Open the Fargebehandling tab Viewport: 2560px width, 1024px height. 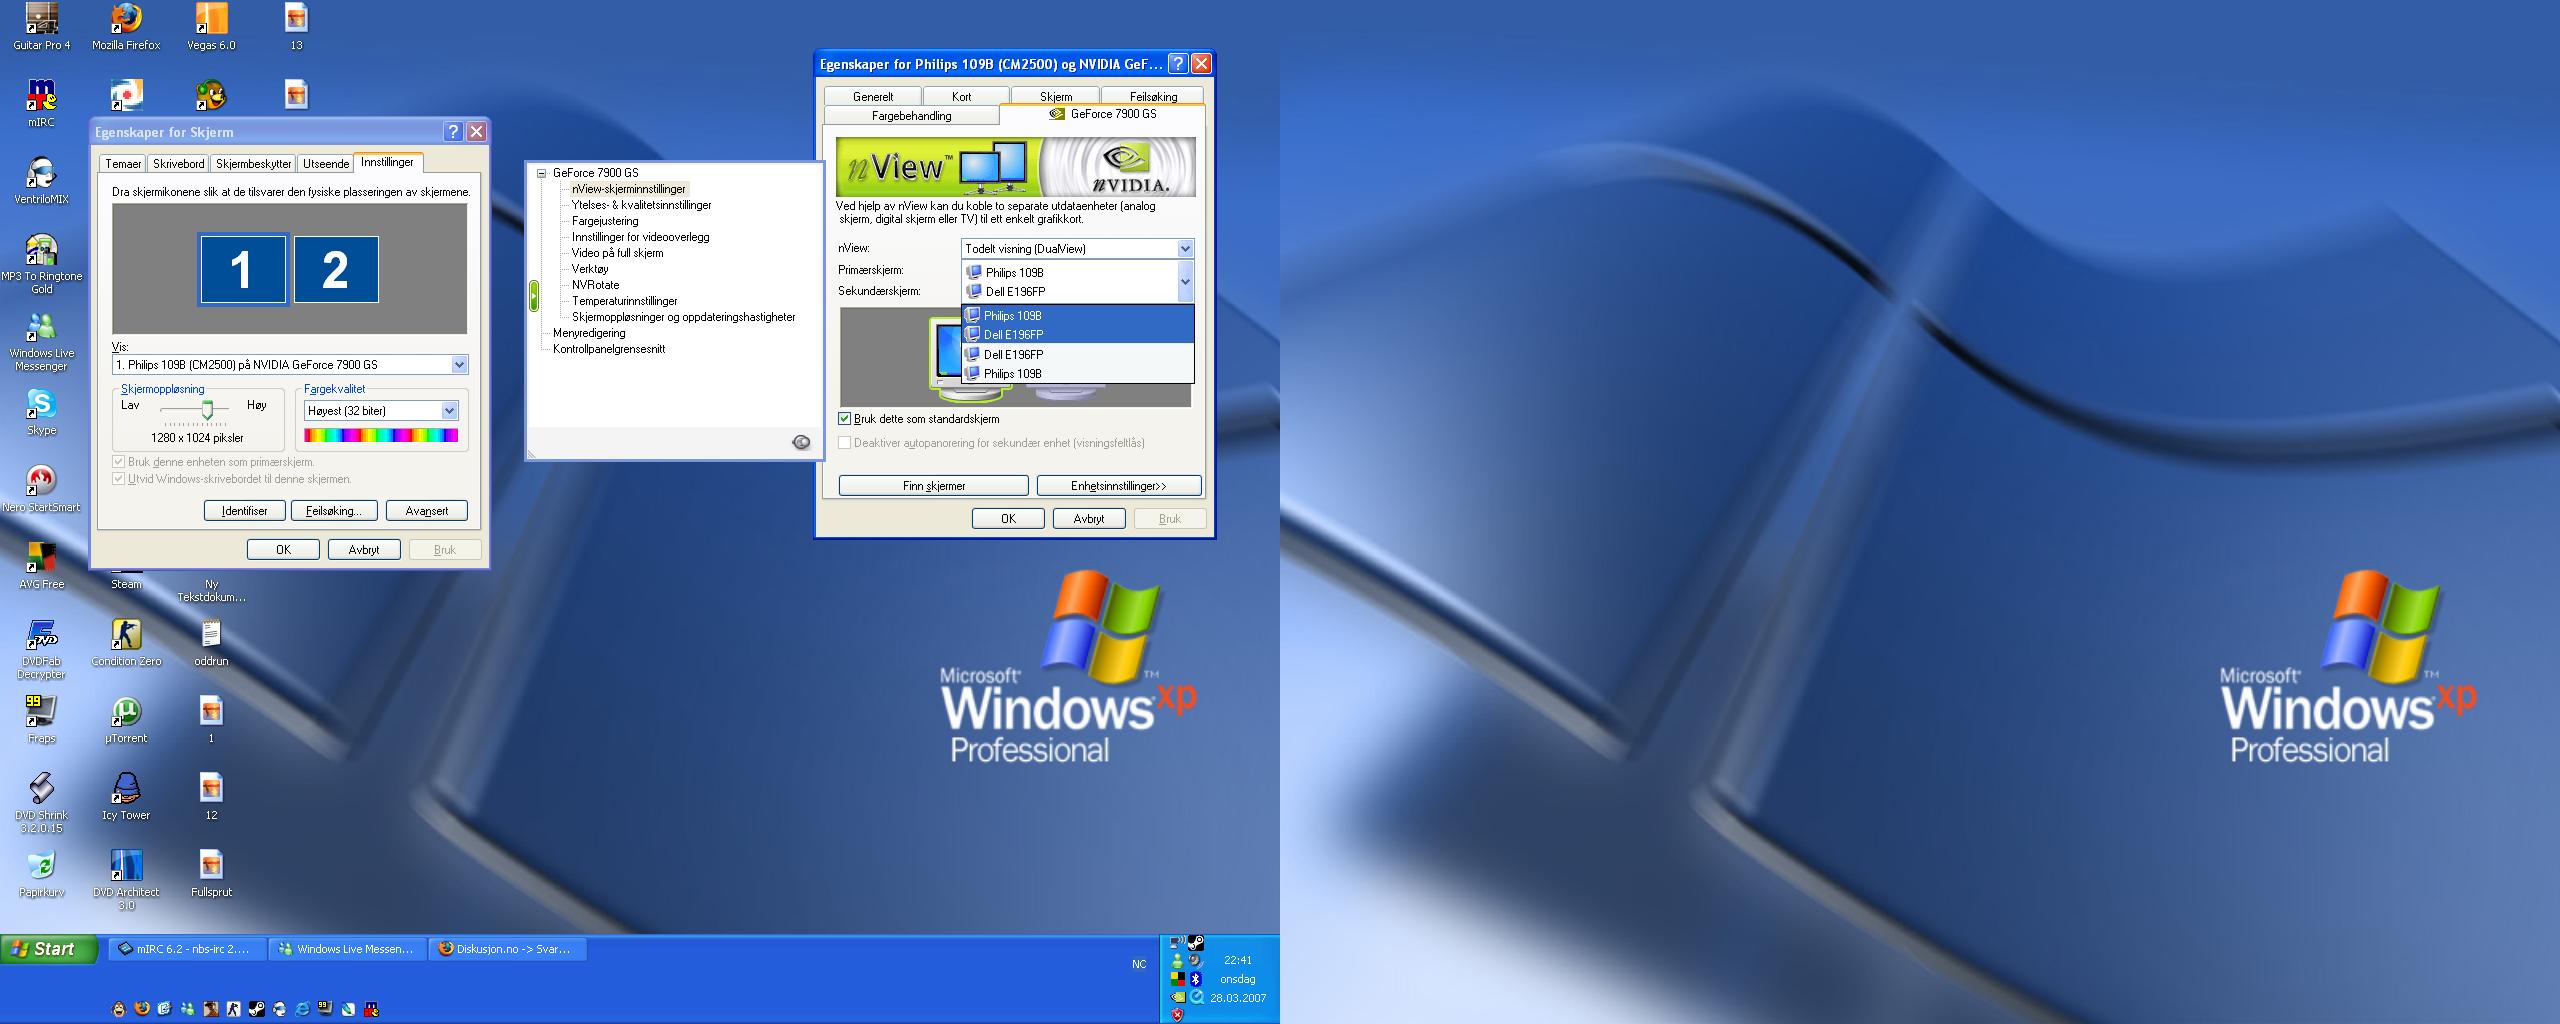[x=911, y=116]
